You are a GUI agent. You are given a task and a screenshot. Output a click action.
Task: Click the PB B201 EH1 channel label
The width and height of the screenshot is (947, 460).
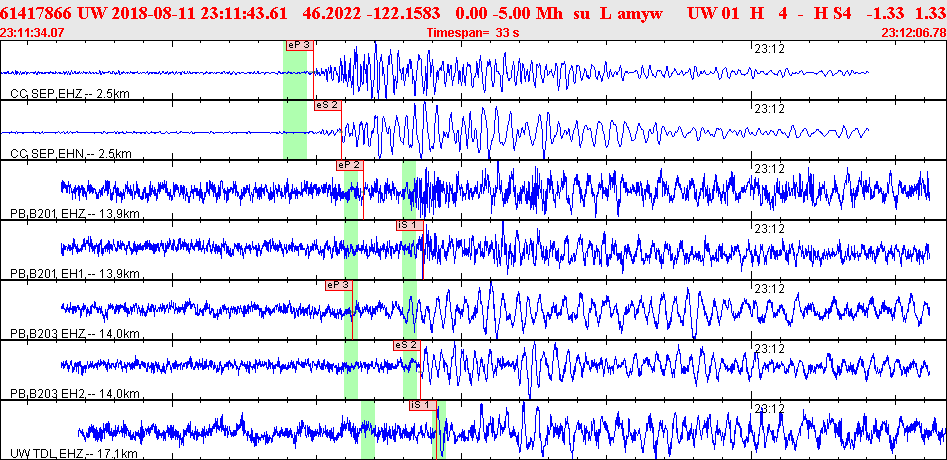point(74,274)
